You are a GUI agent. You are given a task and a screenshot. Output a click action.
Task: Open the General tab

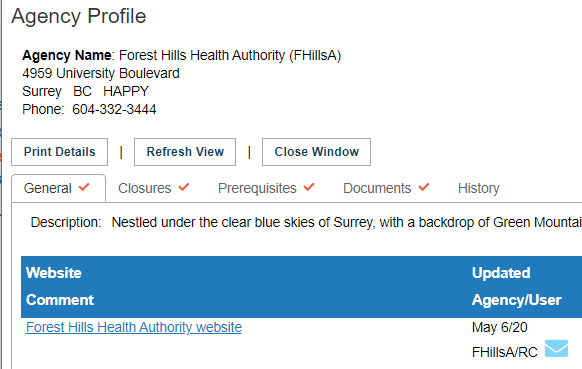coord(58,188)
